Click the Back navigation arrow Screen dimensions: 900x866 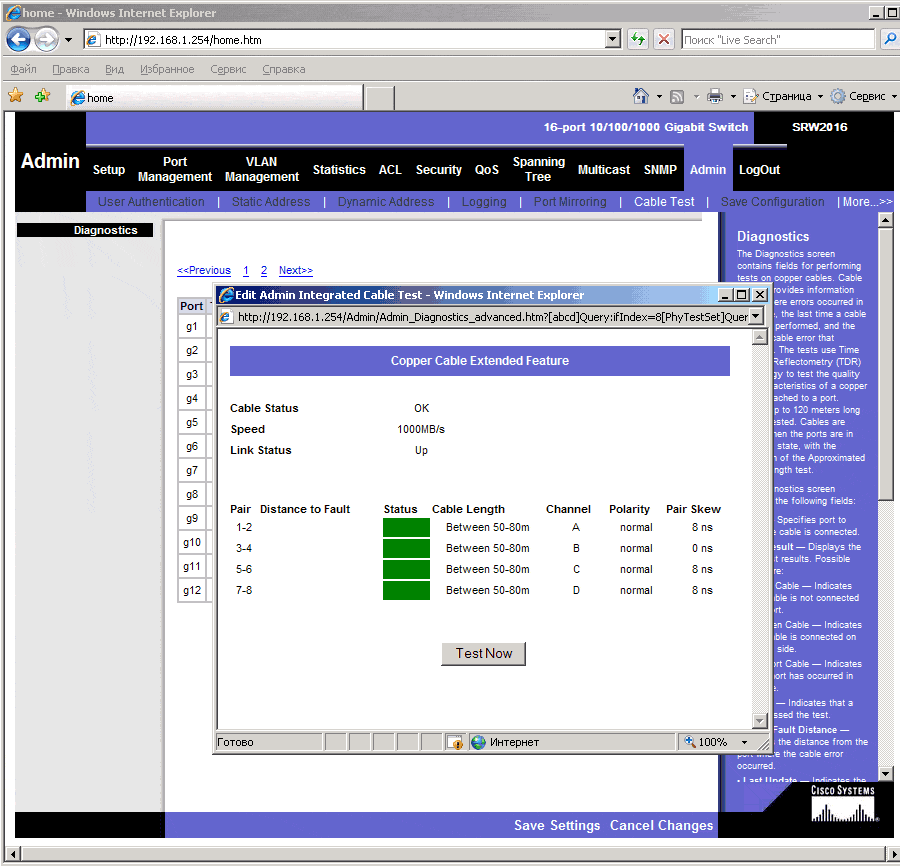18,38
